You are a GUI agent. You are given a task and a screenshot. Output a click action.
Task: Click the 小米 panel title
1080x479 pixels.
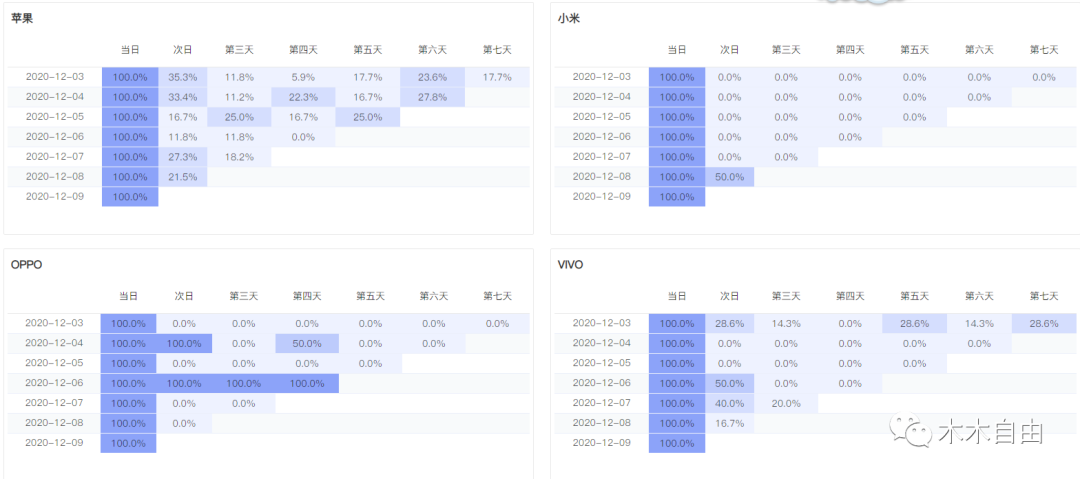(569, 18)
